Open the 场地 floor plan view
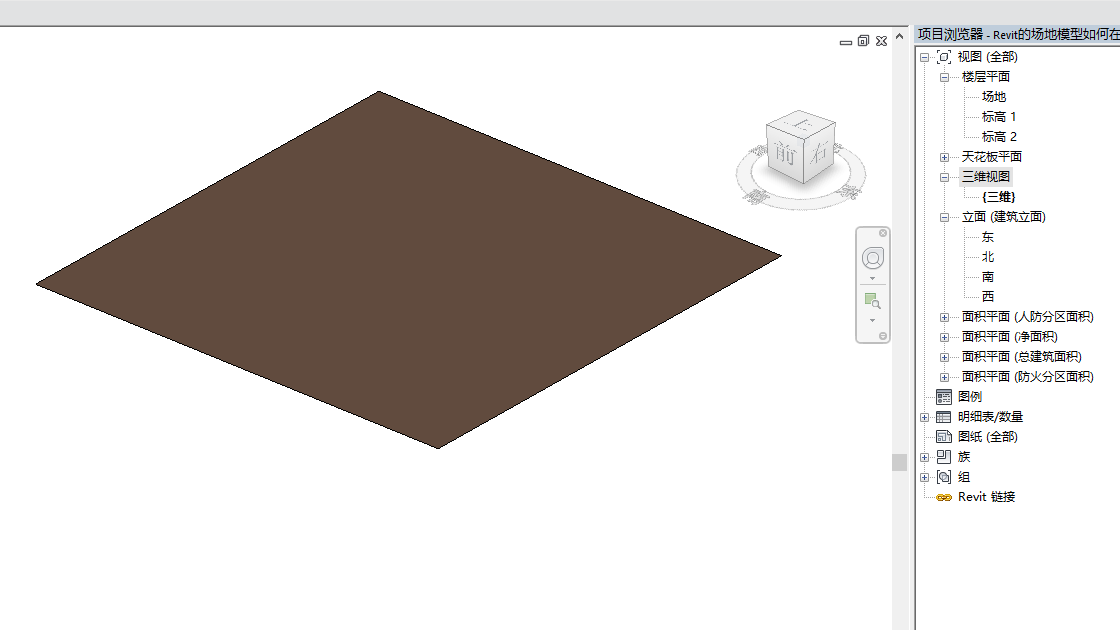Viewport: 1120px width, 630px height. pos(994,96)
